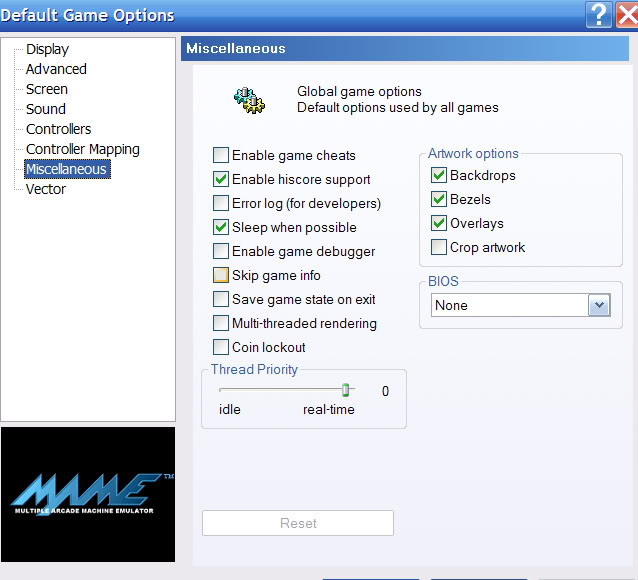
Task: Click the Thread Priority slider handle
Action: [346, 390]
